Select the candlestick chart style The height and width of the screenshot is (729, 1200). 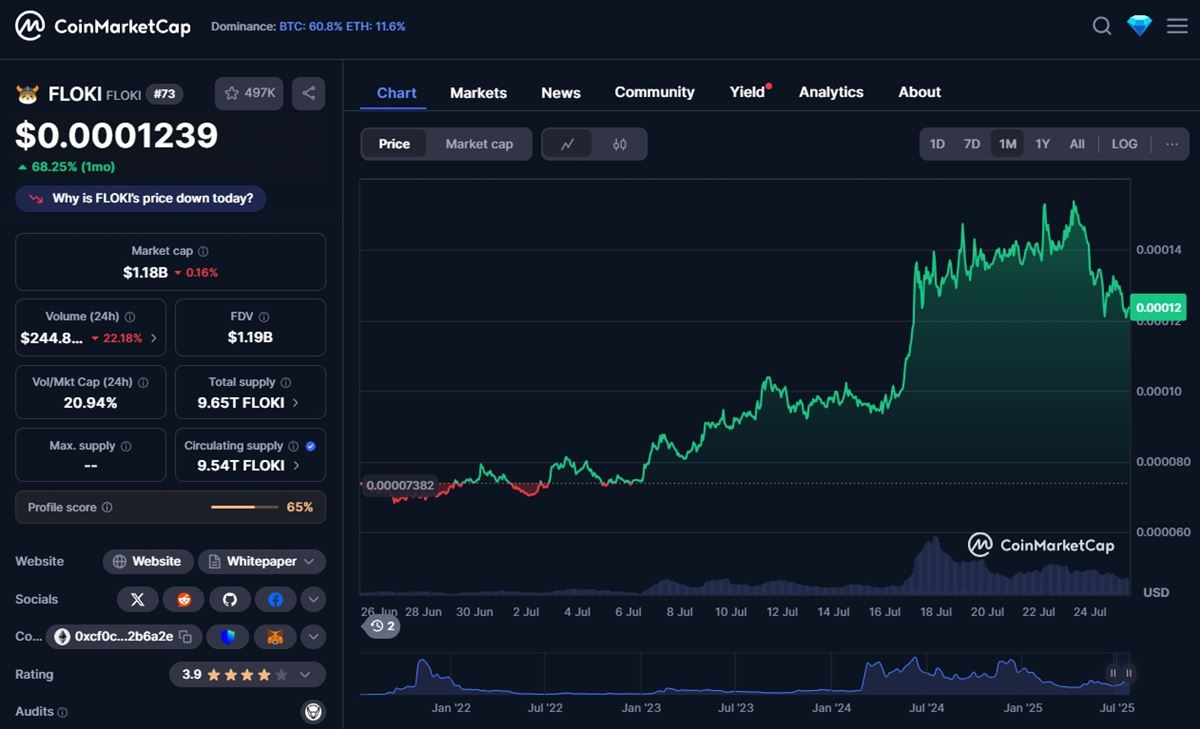620,144
